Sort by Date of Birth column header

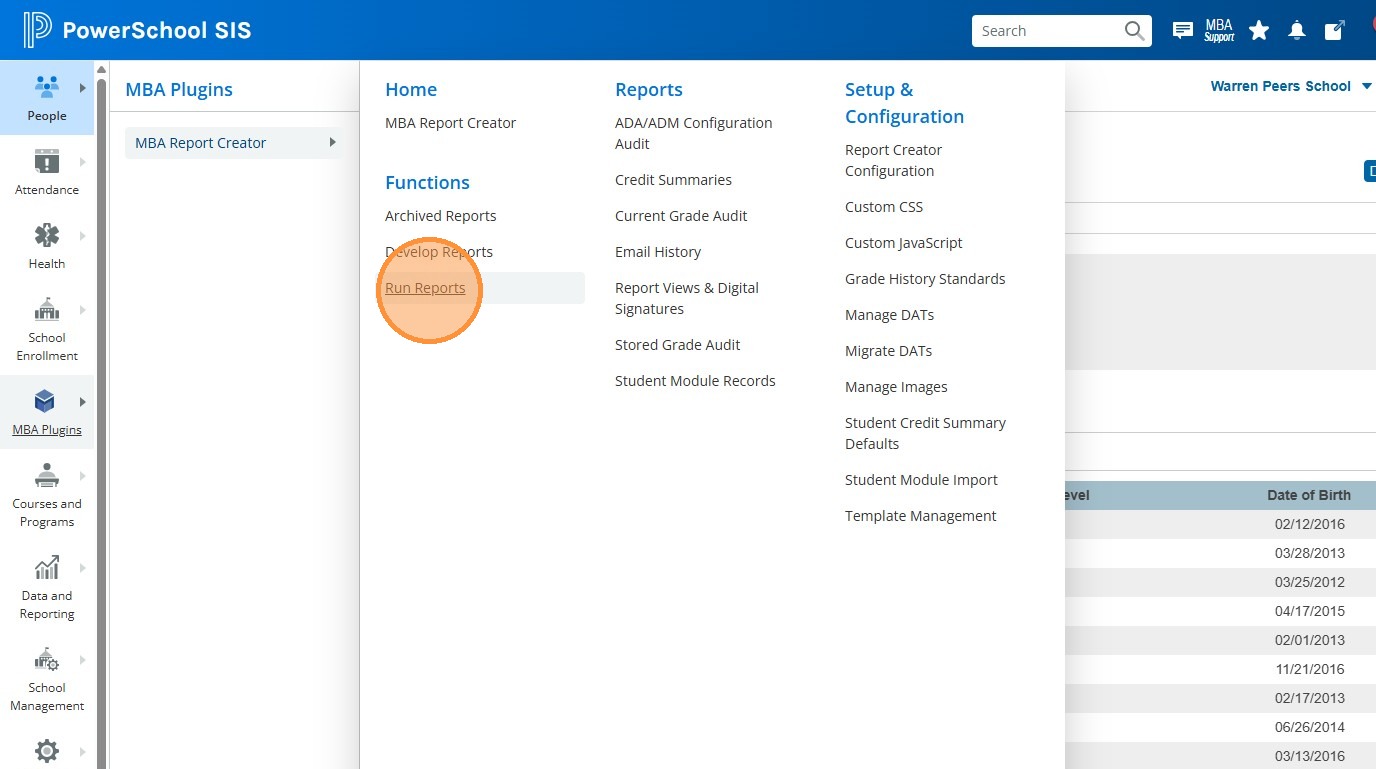[x=1308, y=495]
